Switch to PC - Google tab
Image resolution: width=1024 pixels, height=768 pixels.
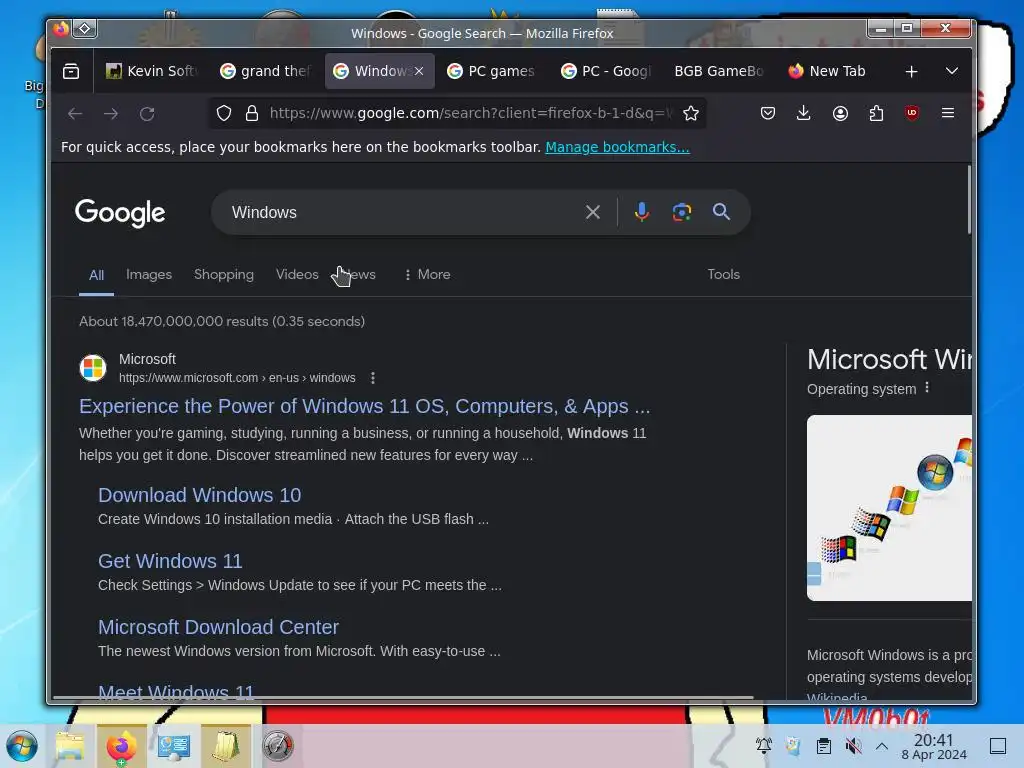click(607, 71)
